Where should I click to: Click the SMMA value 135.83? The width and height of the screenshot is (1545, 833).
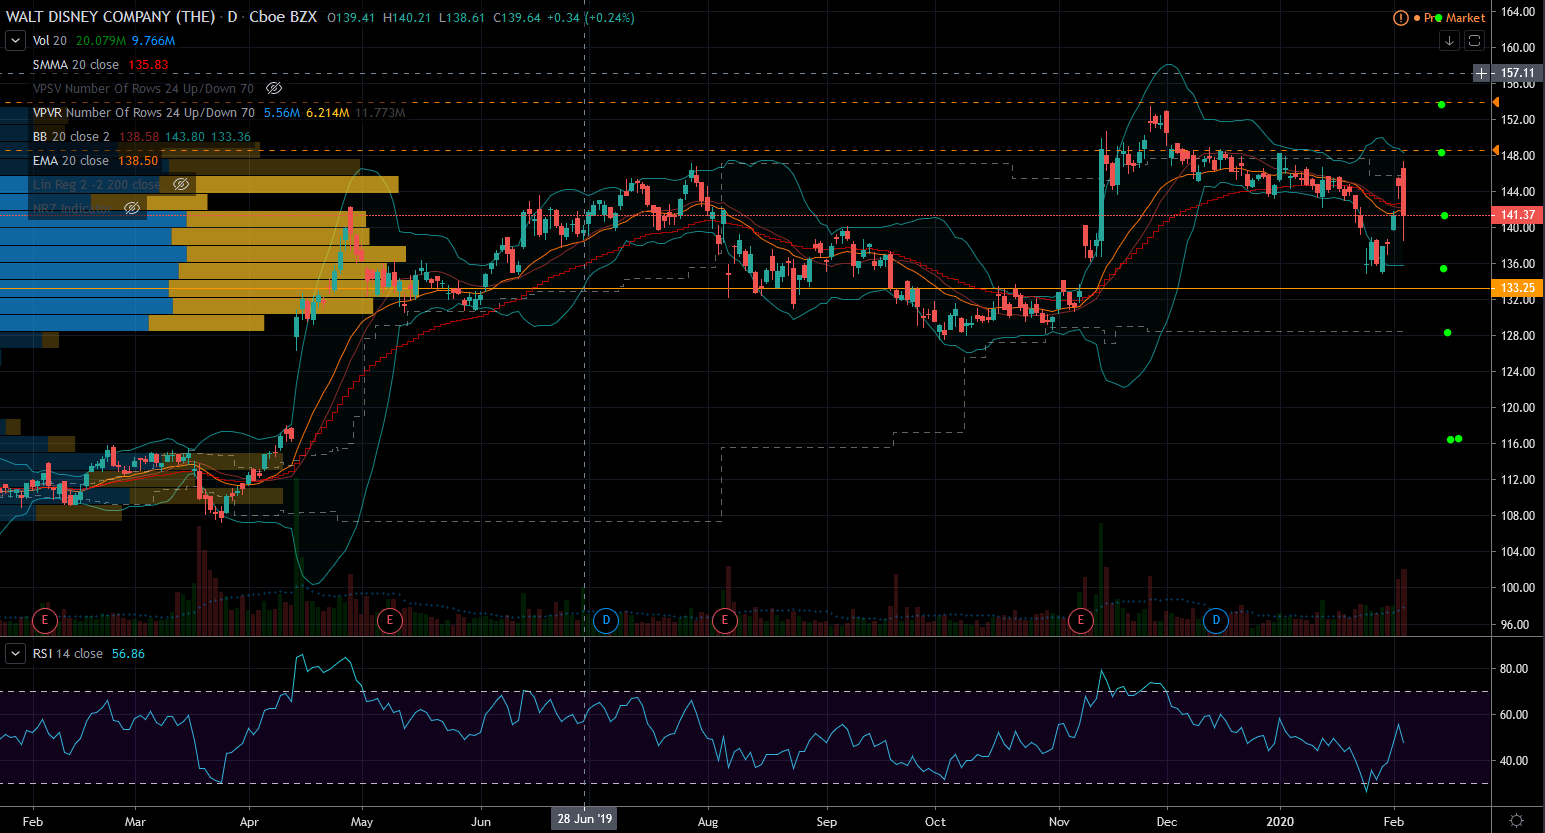point(148,65)
